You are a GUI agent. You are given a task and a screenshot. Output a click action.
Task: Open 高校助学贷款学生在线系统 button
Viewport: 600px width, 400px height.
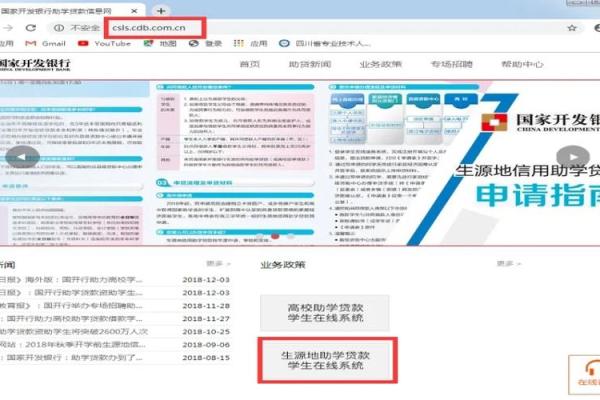click(325, 313)
